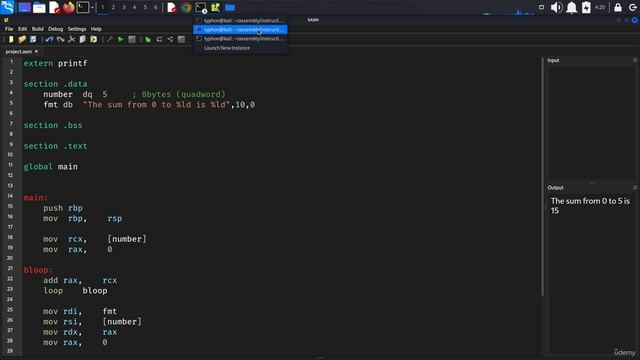Expand the terminal launcher dropdown arrow
Screen dimensions: 640x360
pos(92,7)
